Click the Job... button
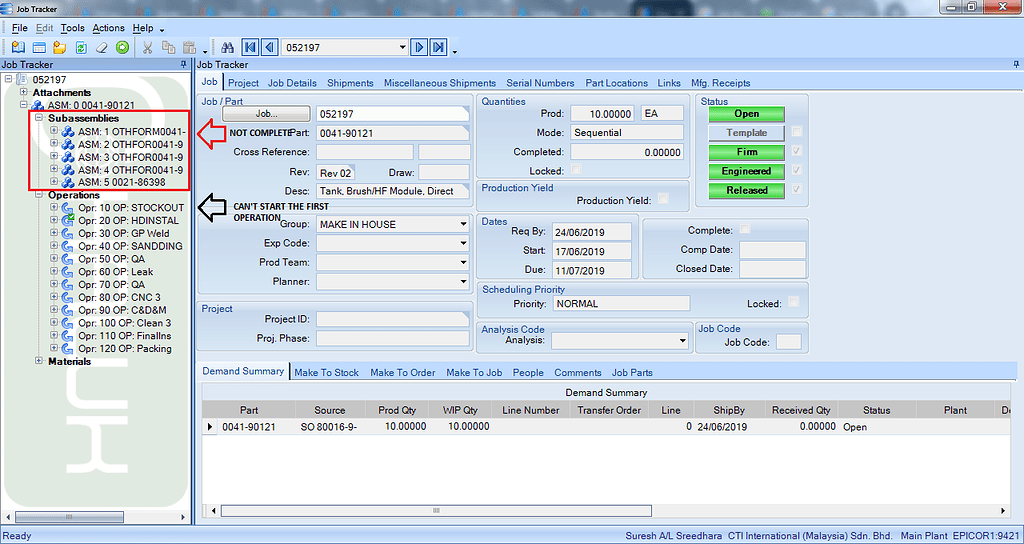Screen dimensions: 1024x544 pyautogui.click(x=266, y=113)
